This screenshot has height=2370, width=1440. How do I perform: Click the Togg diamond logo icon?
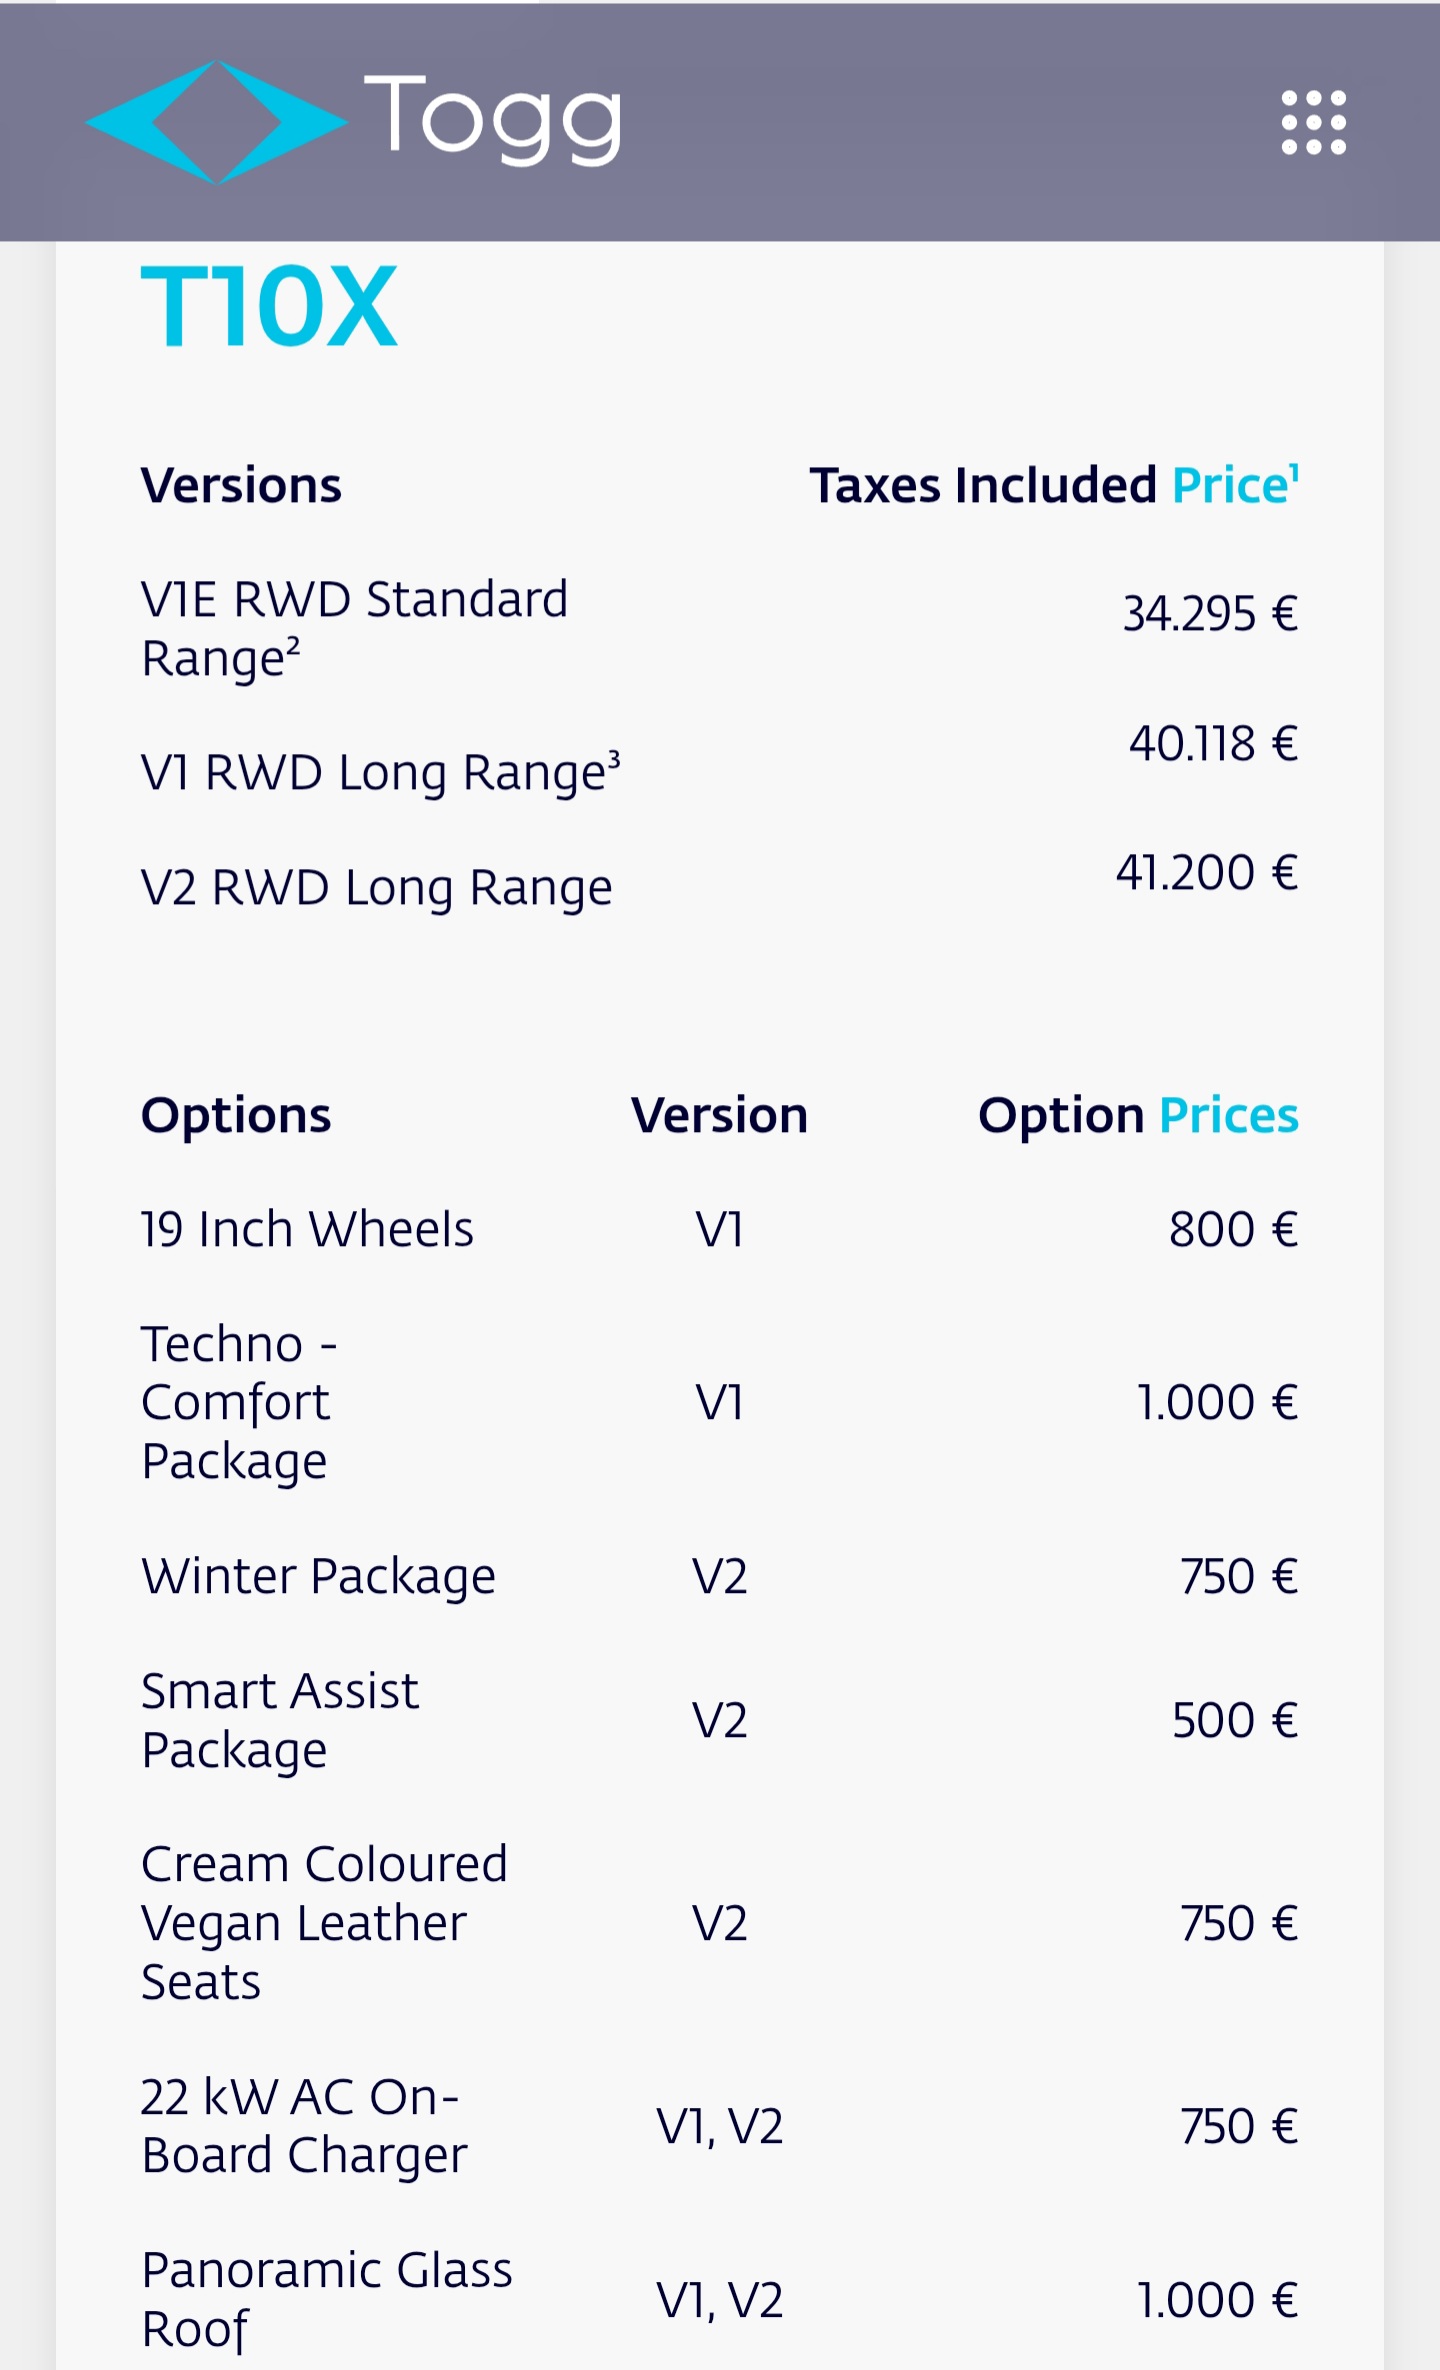(x=216, y=122)
